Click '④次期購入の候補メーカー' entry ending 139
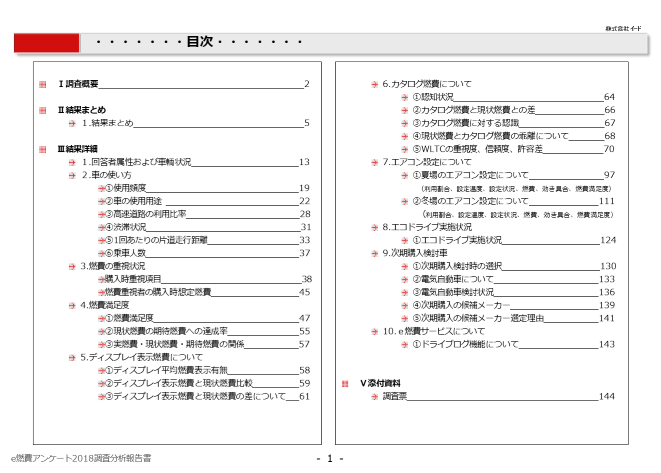The image size is (661, 473). coord(461,305)
